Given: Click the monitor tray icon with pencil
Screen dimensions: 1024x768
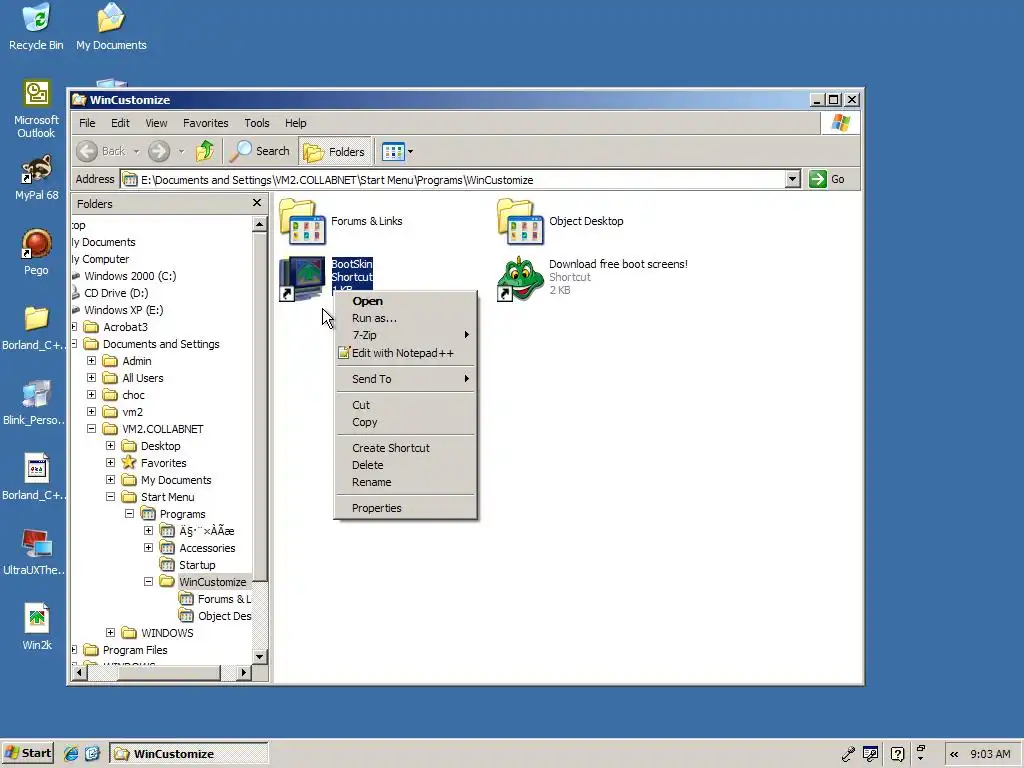Looking at the screenshot, I should tap(871, 754).
